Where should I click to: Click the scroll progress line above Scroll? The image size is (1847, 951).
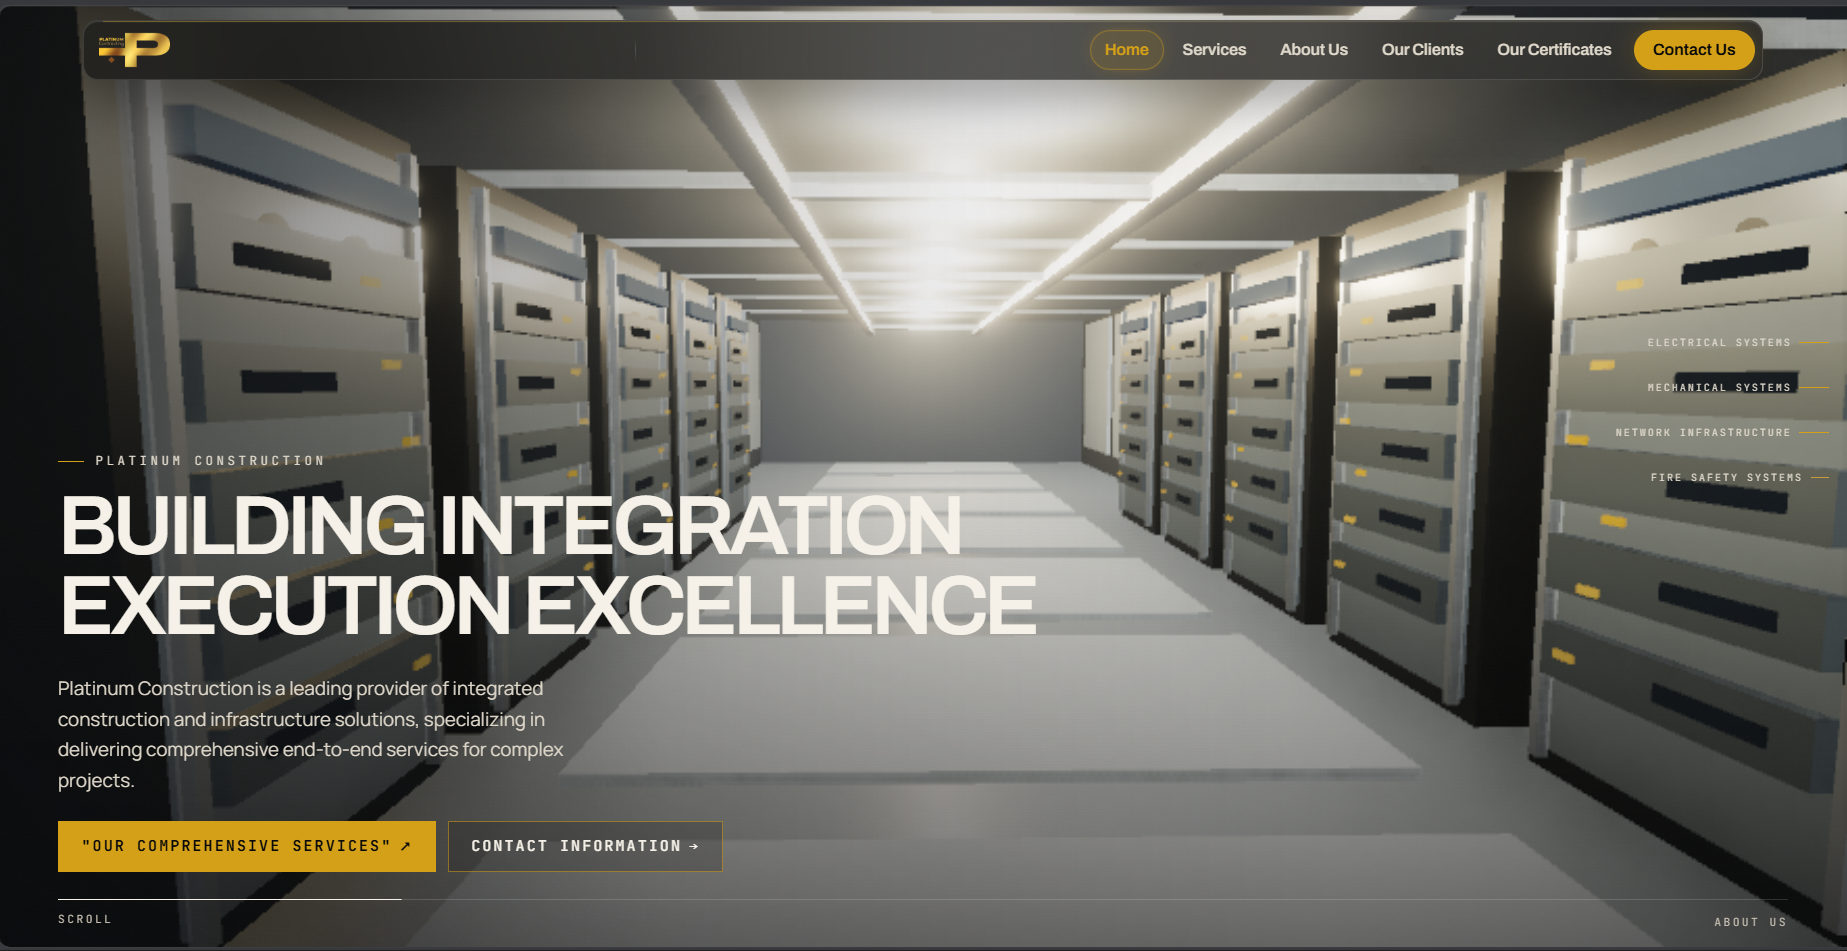coord(230,899)
